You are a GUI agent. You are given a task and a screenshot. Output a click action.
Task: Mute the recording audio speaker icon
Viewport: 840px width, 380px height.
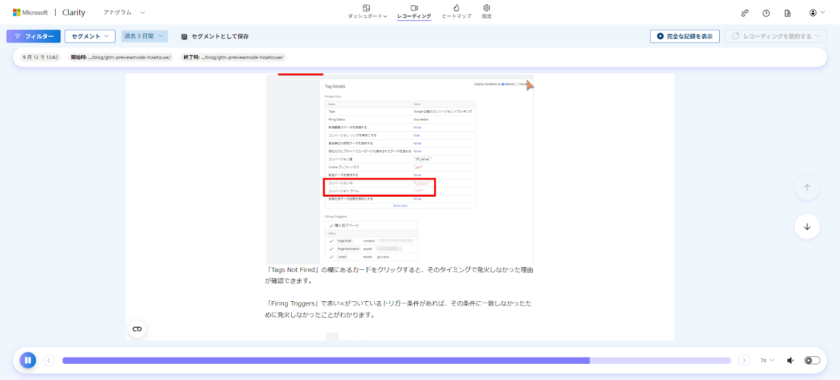pyautogui.click(x=790, y=360)
